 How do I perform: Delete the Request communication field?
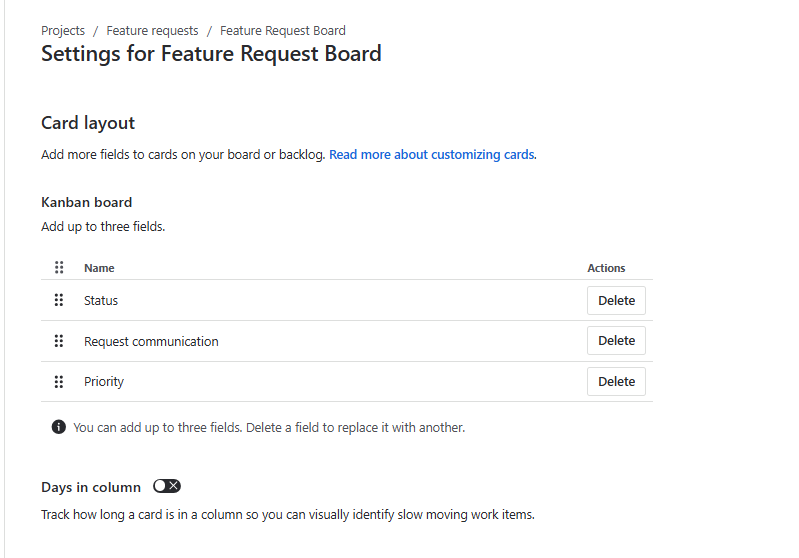pos(616,340)
